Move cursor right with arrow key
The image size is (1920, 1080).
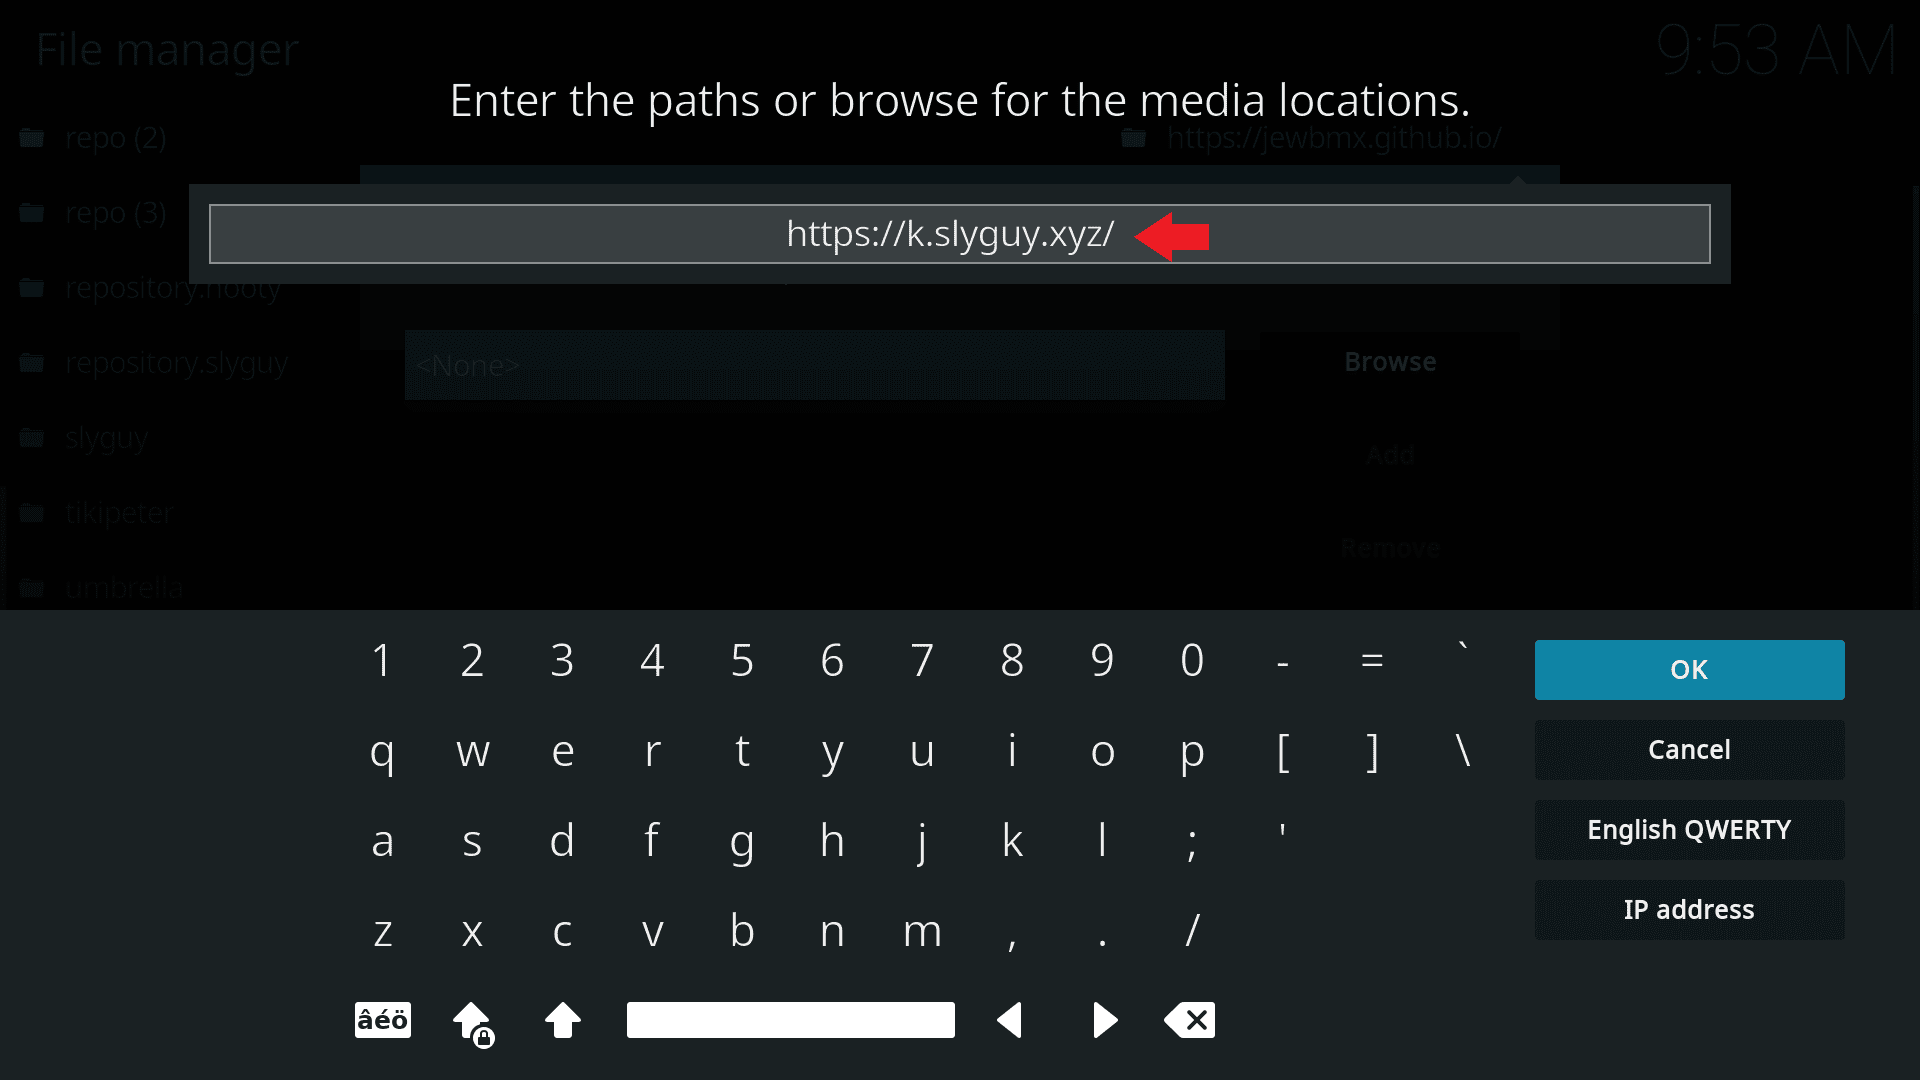[1104, 1020]
